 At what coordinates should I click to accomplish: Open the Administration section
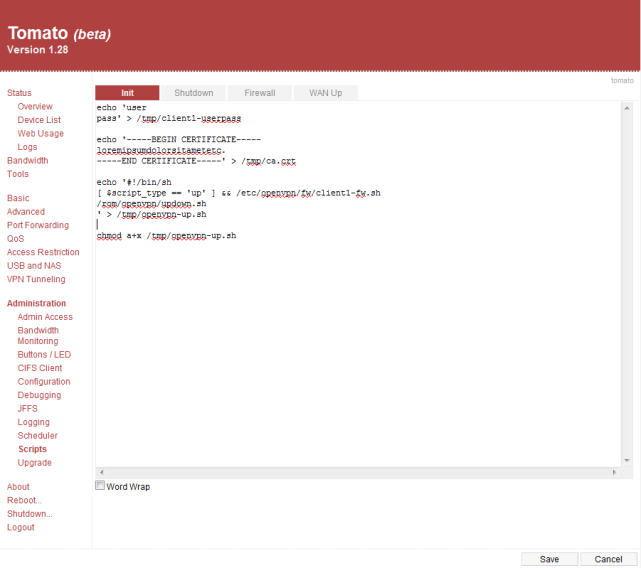tap(36, 303)
